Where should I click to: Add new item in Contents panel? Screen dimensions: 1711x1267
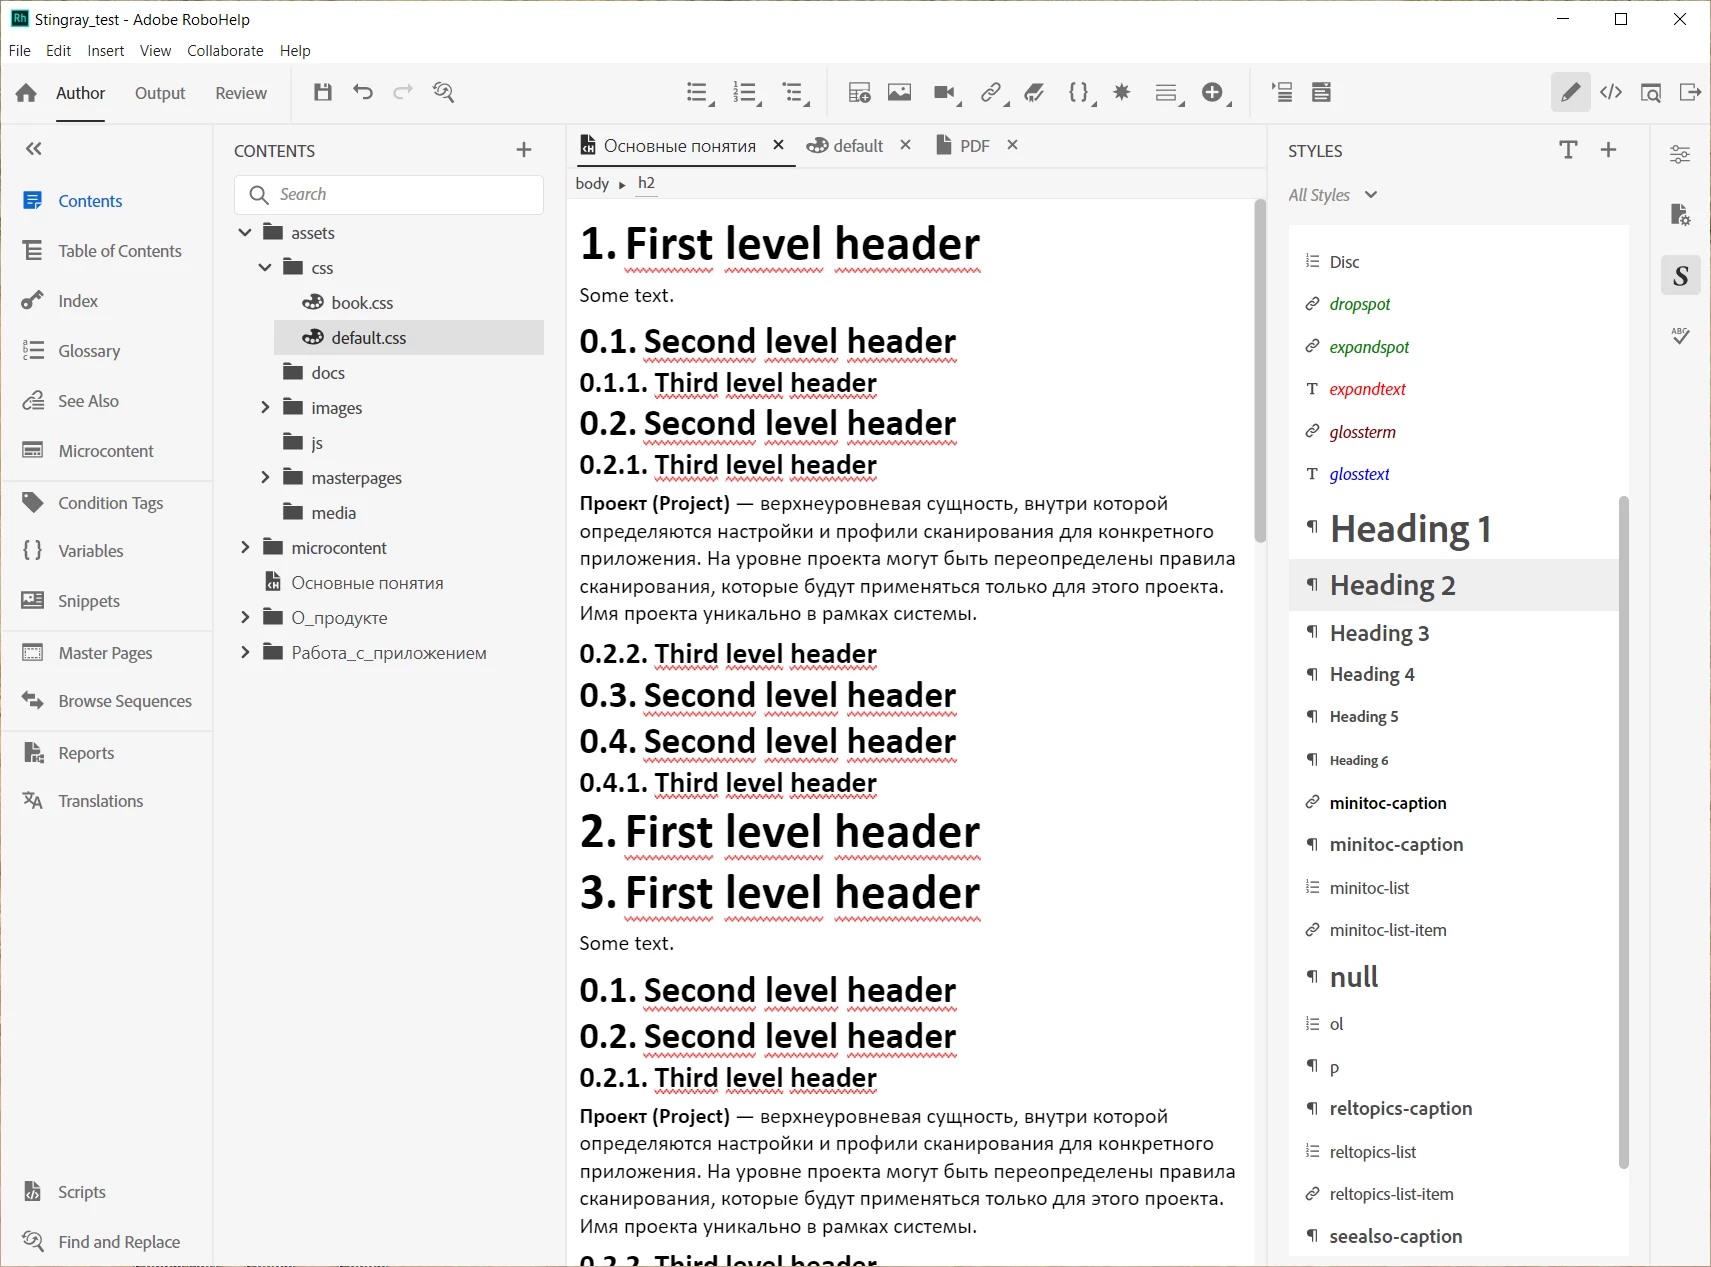pyautogui.click(x=524, y=150)
